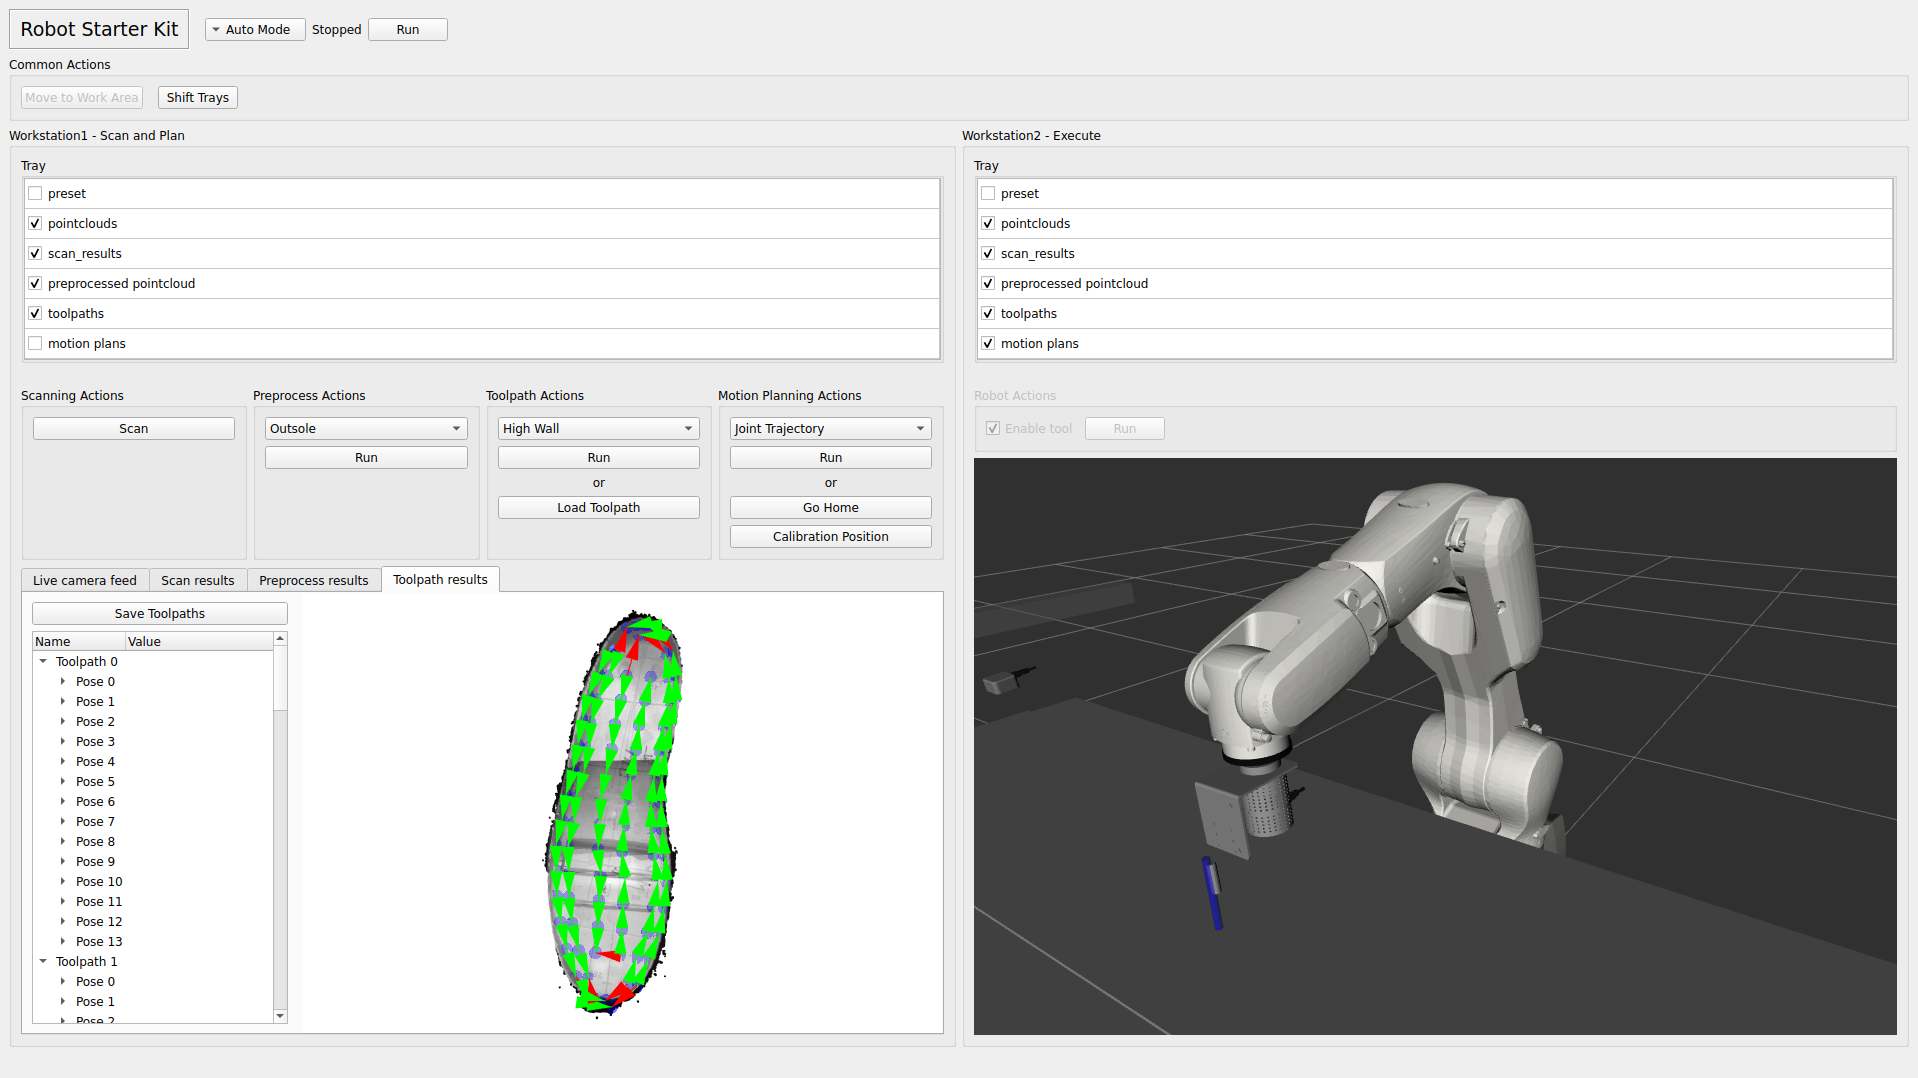
Task: Click the Shift Trays button
Action: tap(197, 97)
